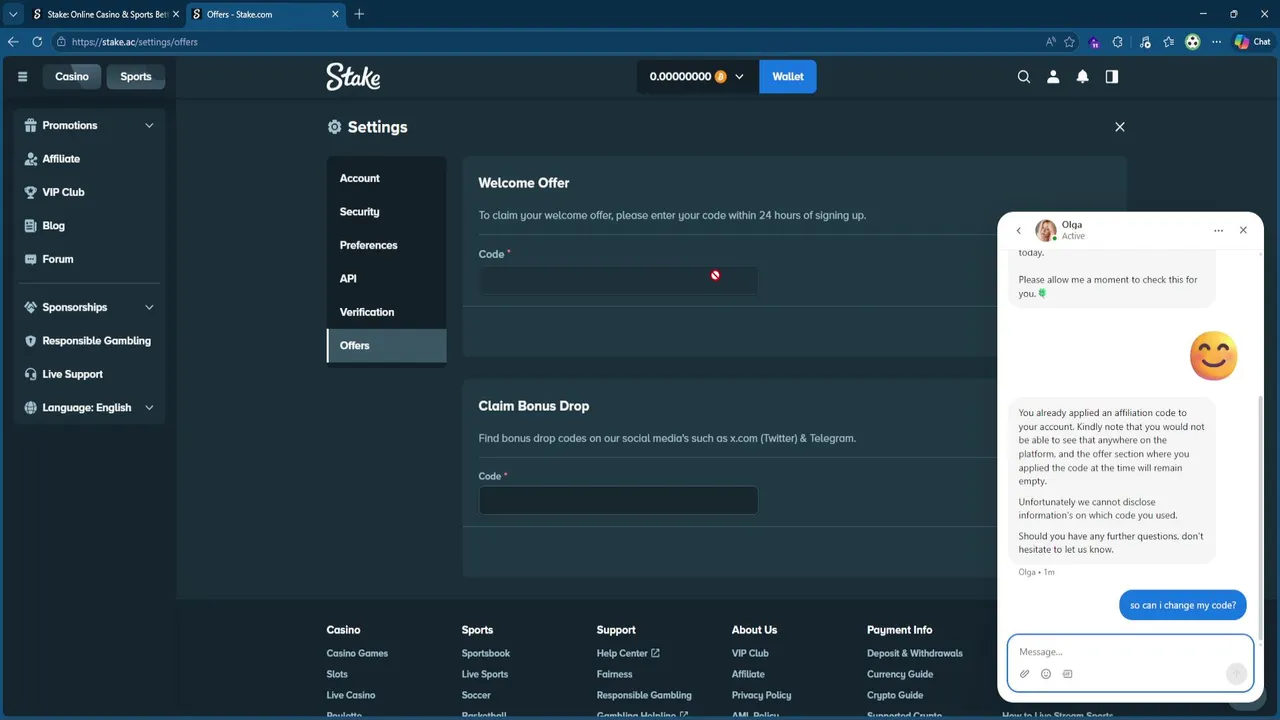The height and width of the screenshot is (720, 1280).
Task: Click Olga's avatar in chat header
Action: click(1046, 230)
